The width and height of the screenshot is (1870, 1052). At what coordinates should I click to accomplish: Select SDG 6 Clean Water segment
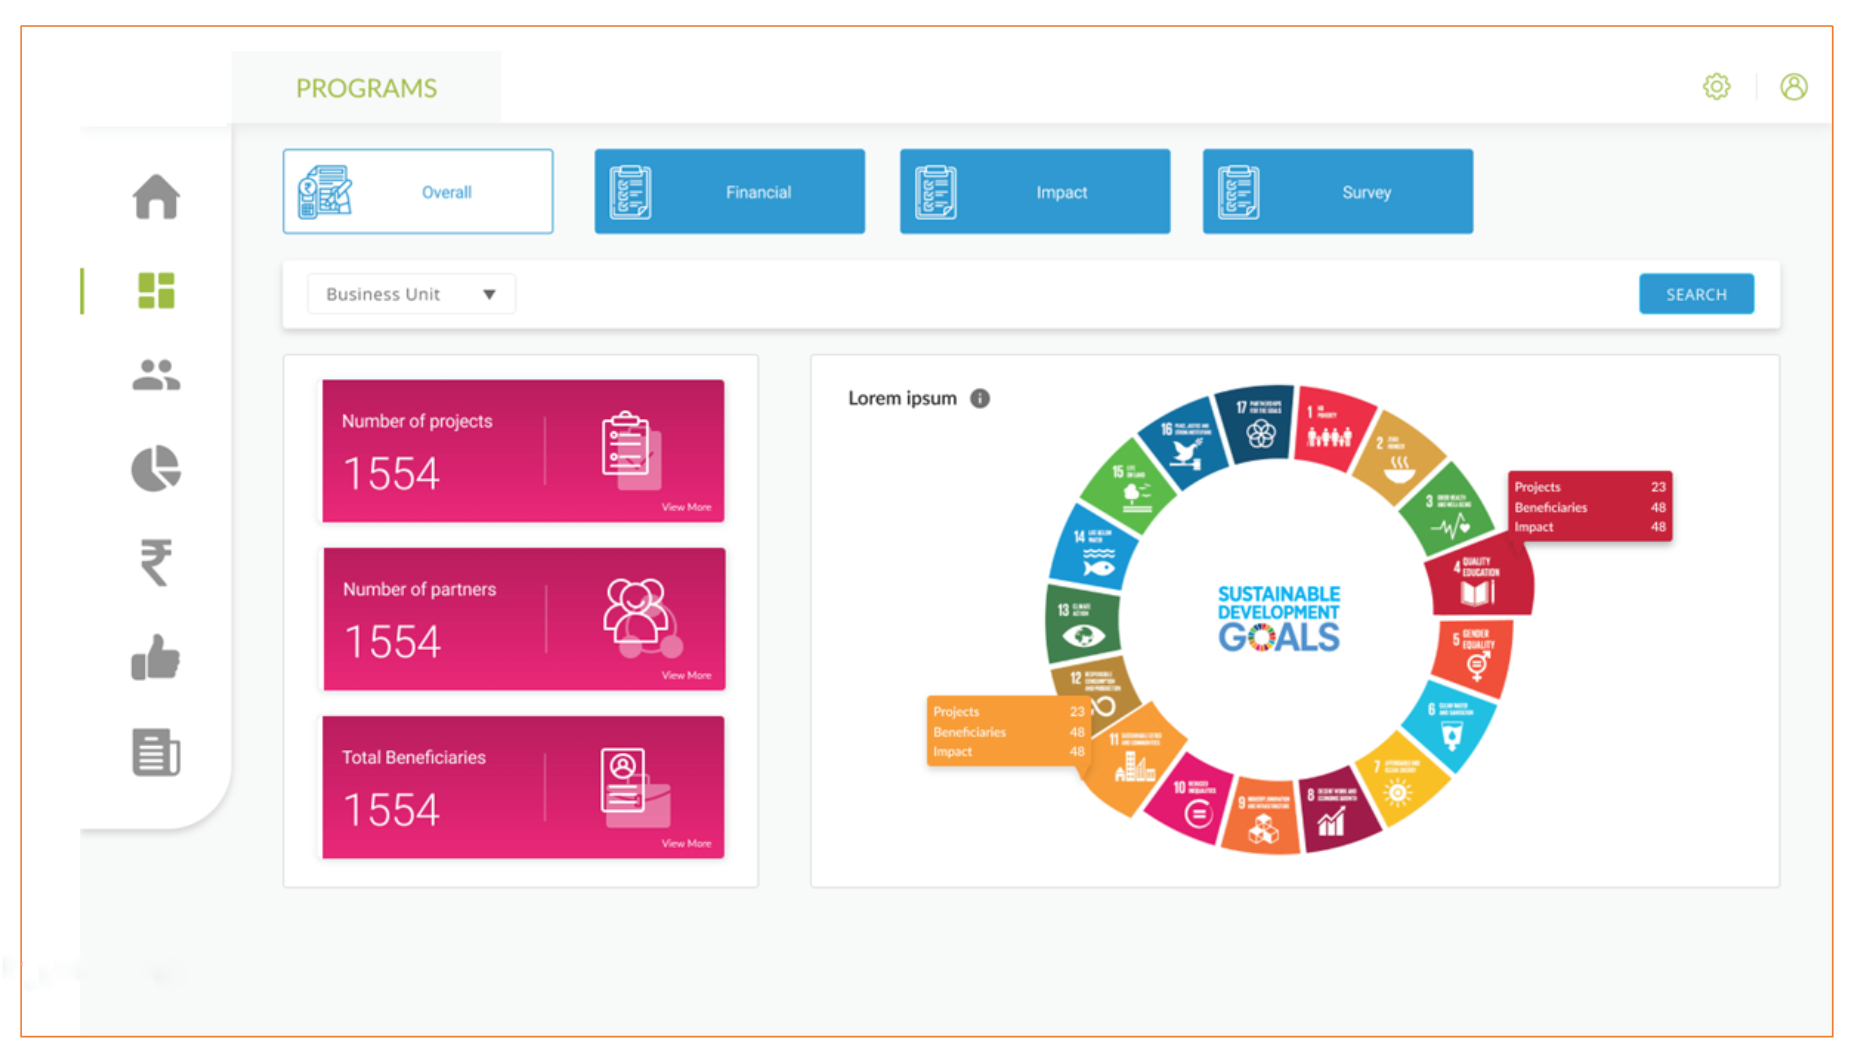coord(1449,725)
